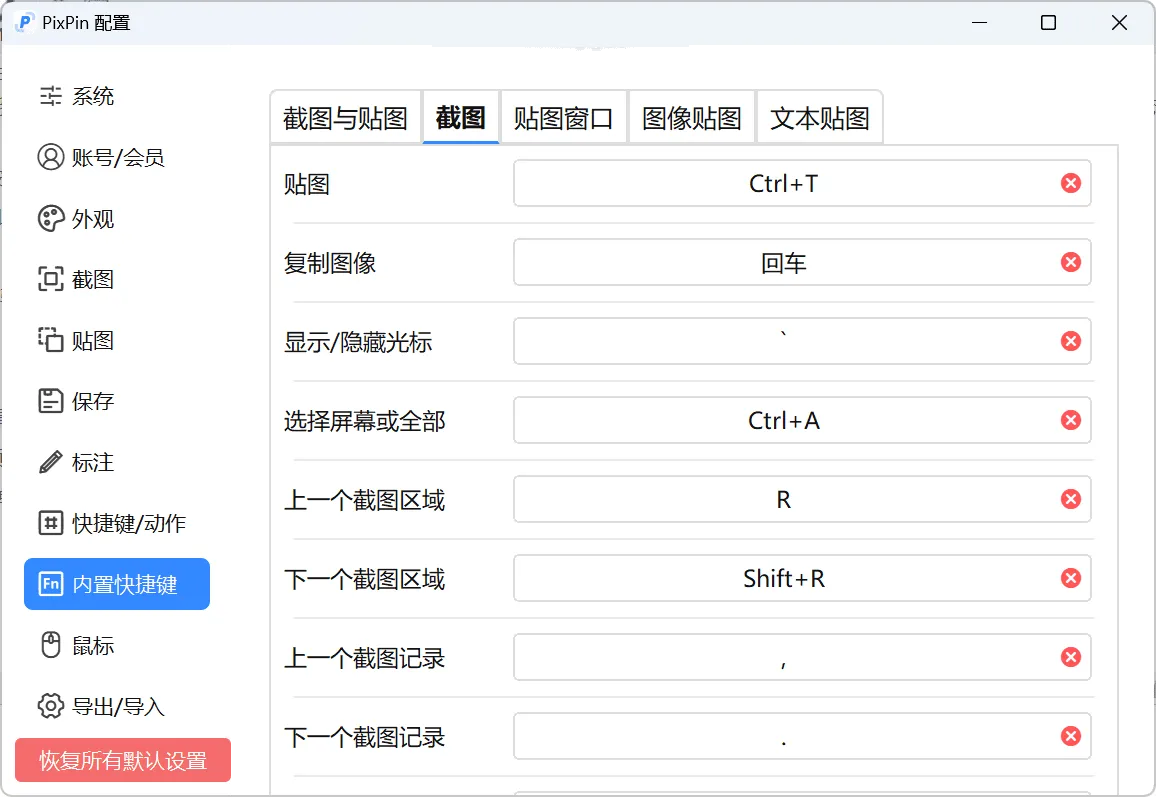Image resolution: width=1156 pixels, height=797 pixels.
Task: Clear the 下一个截图区域 Shift+R shortcut
Action: (x=1070, y=578)
